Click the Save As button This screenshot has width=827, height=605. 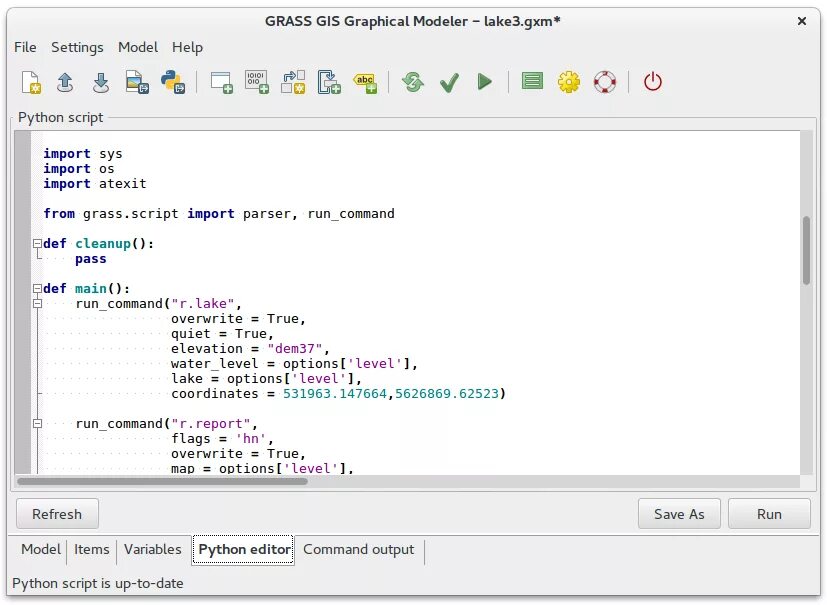[679, 514]
